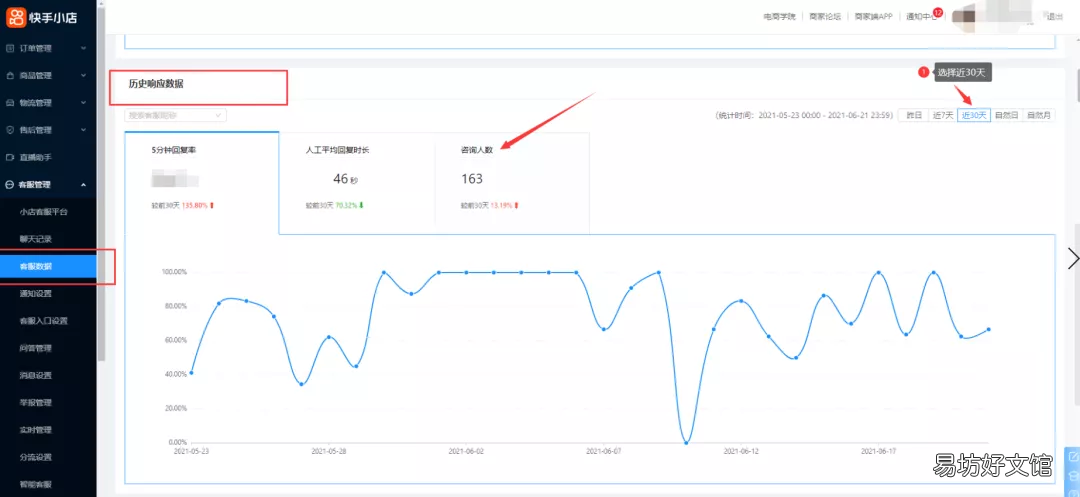Open the 商家论坛 link
The width and height of the screenshot is (1080, 497).
[x=825, y=17]
